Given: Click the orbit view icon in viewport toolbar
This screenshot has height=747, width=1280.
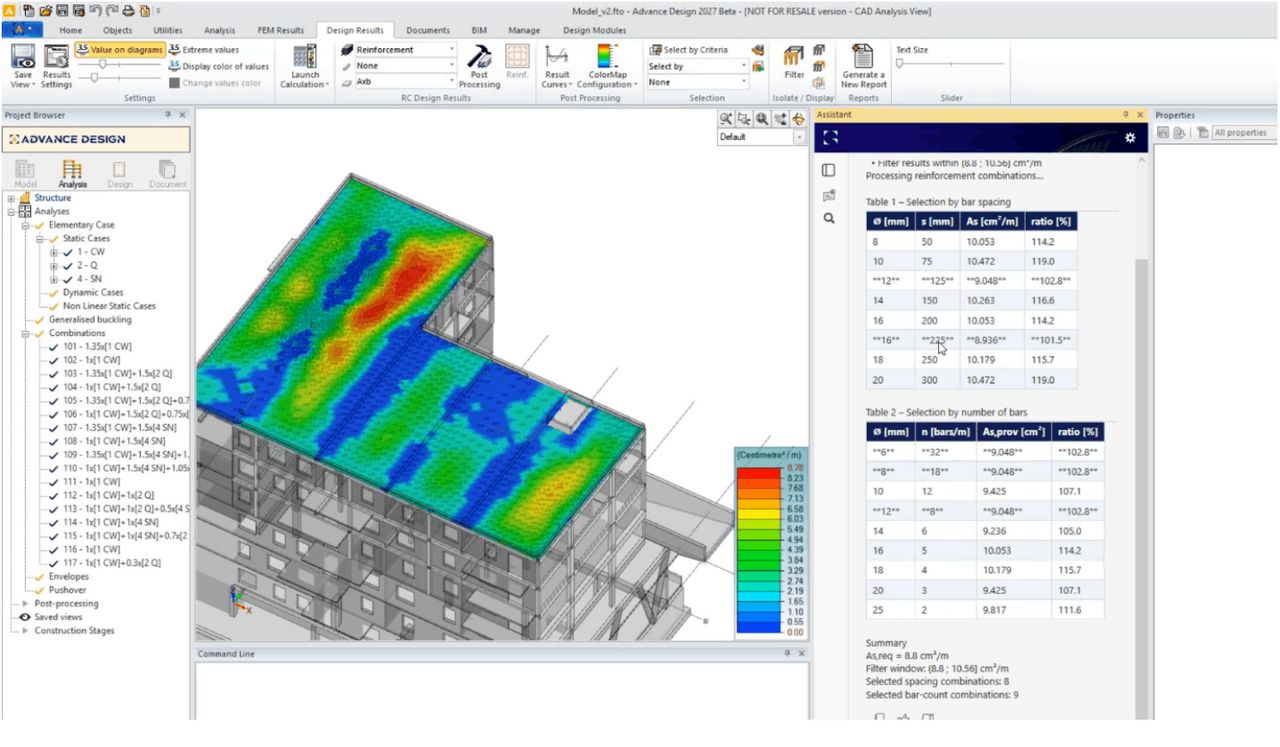Looking at the screenshot, I should [798, 118].
